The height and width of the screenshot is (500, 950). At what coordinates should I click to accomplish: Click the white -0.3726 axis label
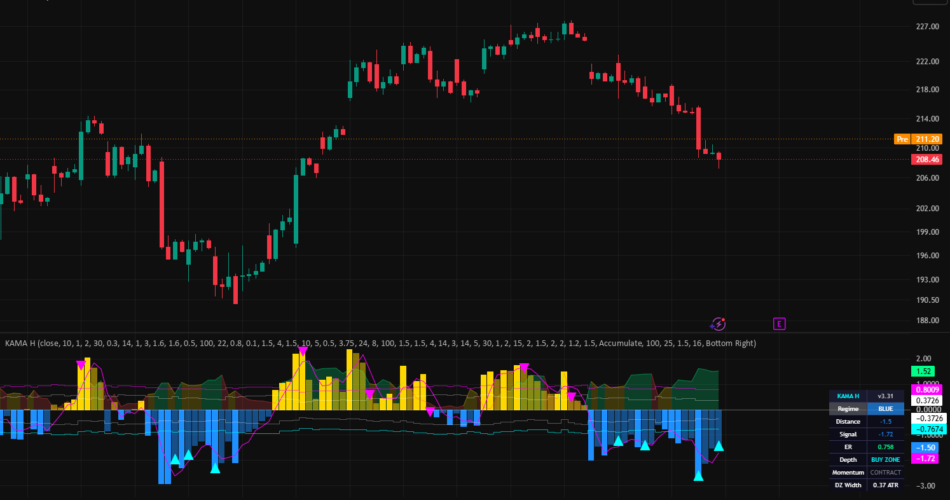[928, 418]
